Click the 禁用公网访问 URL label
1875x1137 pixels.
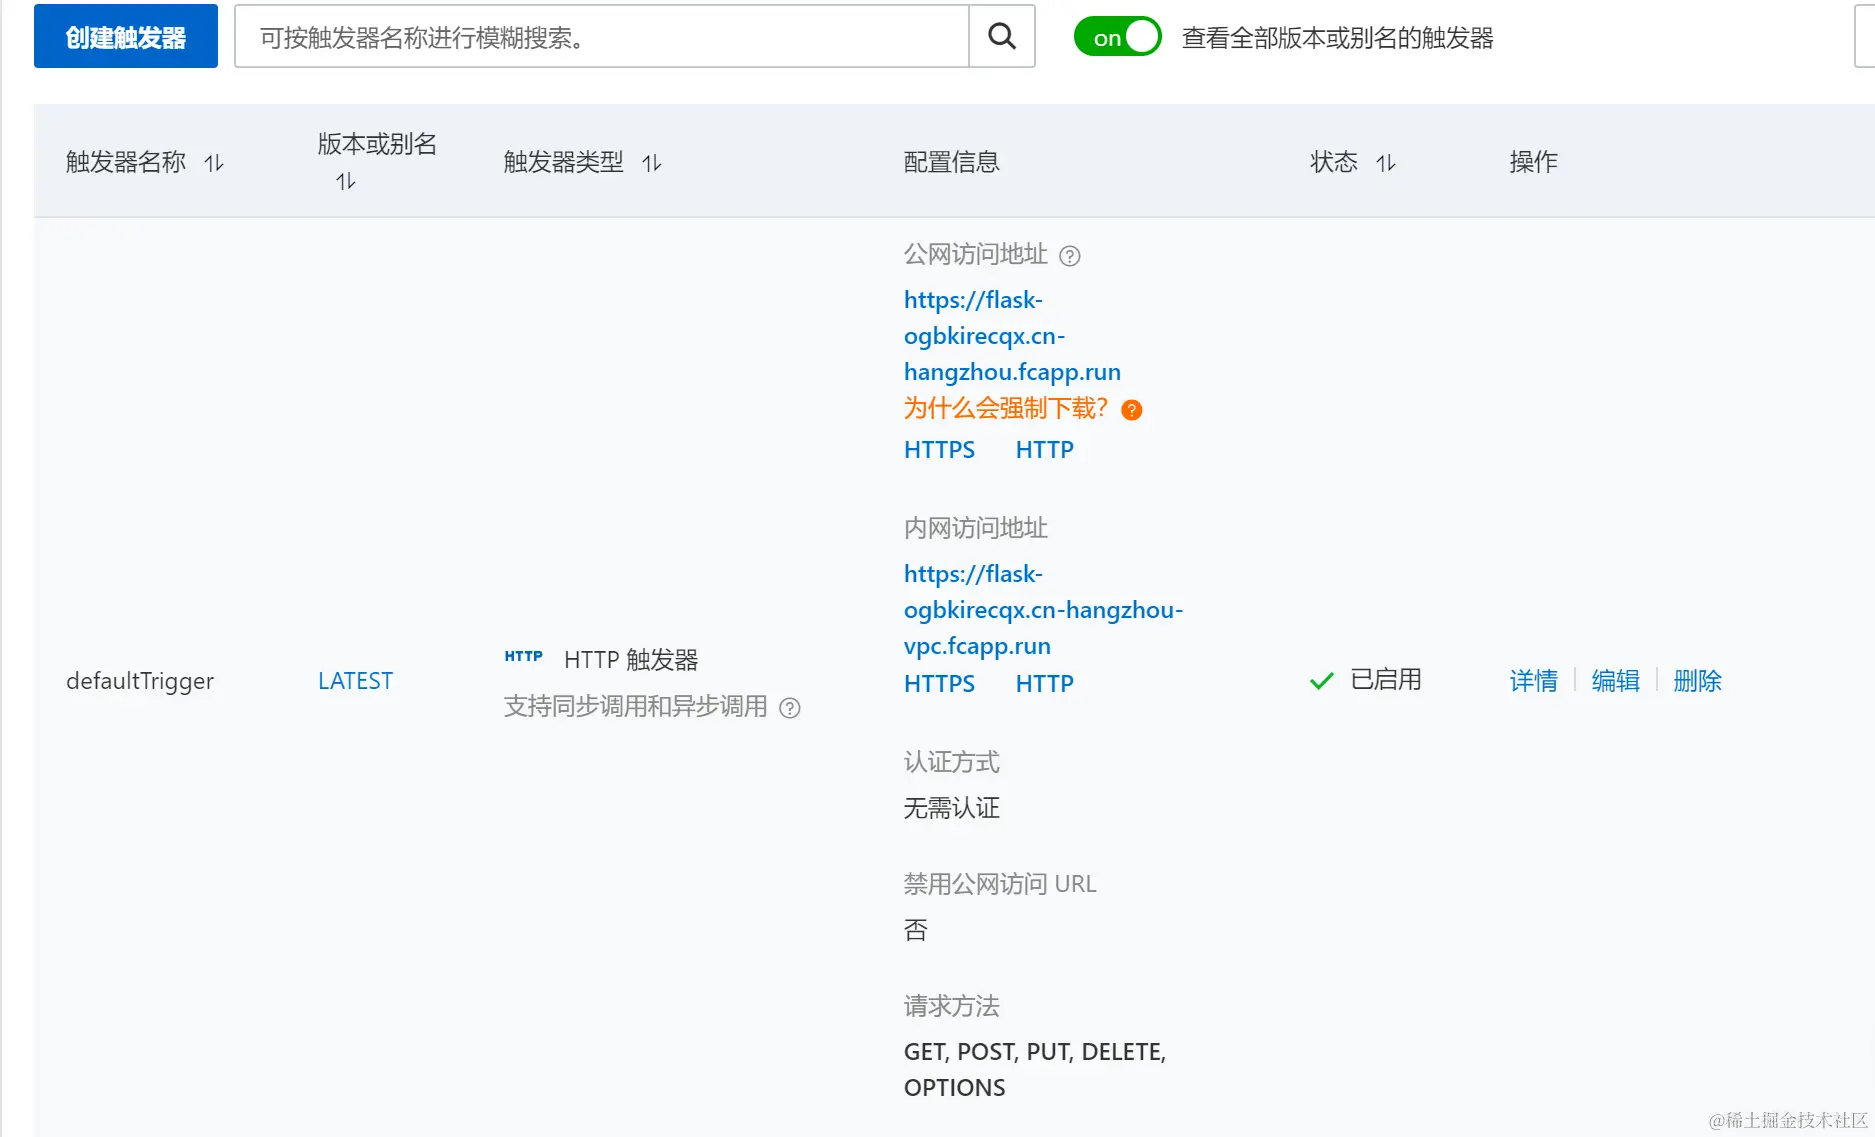tap(1000, 884)
